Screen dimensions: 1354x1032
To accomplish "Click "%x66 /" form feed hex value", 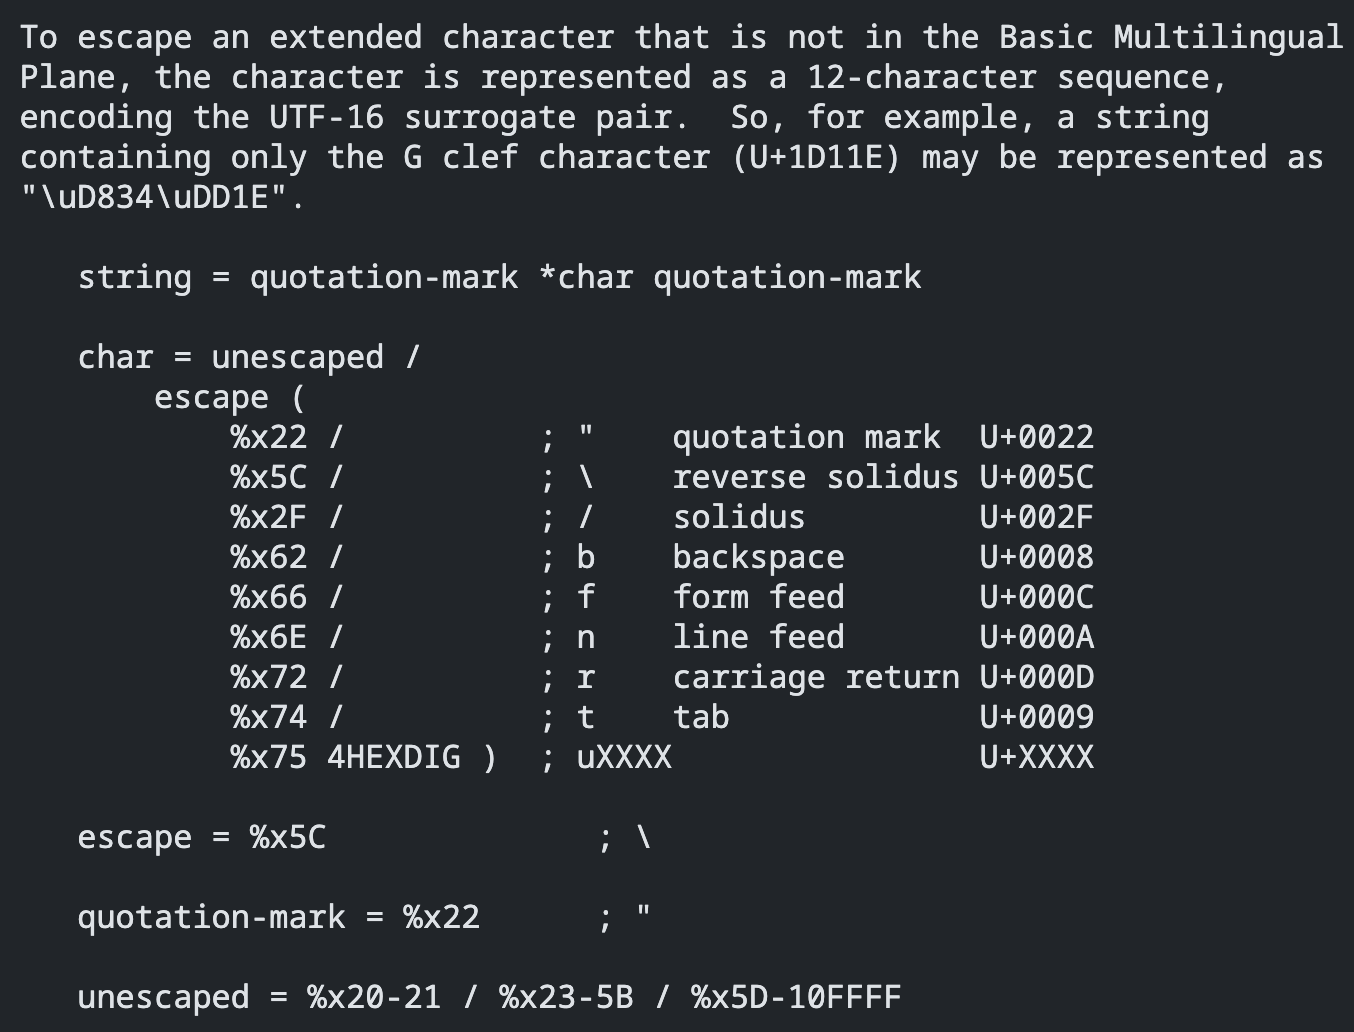I will click(287, 598).
